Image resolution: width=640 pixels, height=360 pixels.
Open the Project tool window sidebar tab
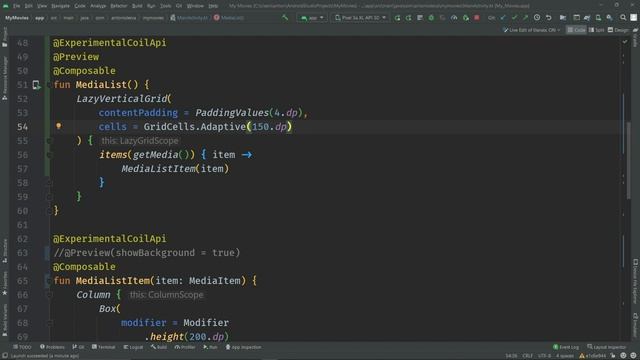pyautogui.click(x=4, y=37)
